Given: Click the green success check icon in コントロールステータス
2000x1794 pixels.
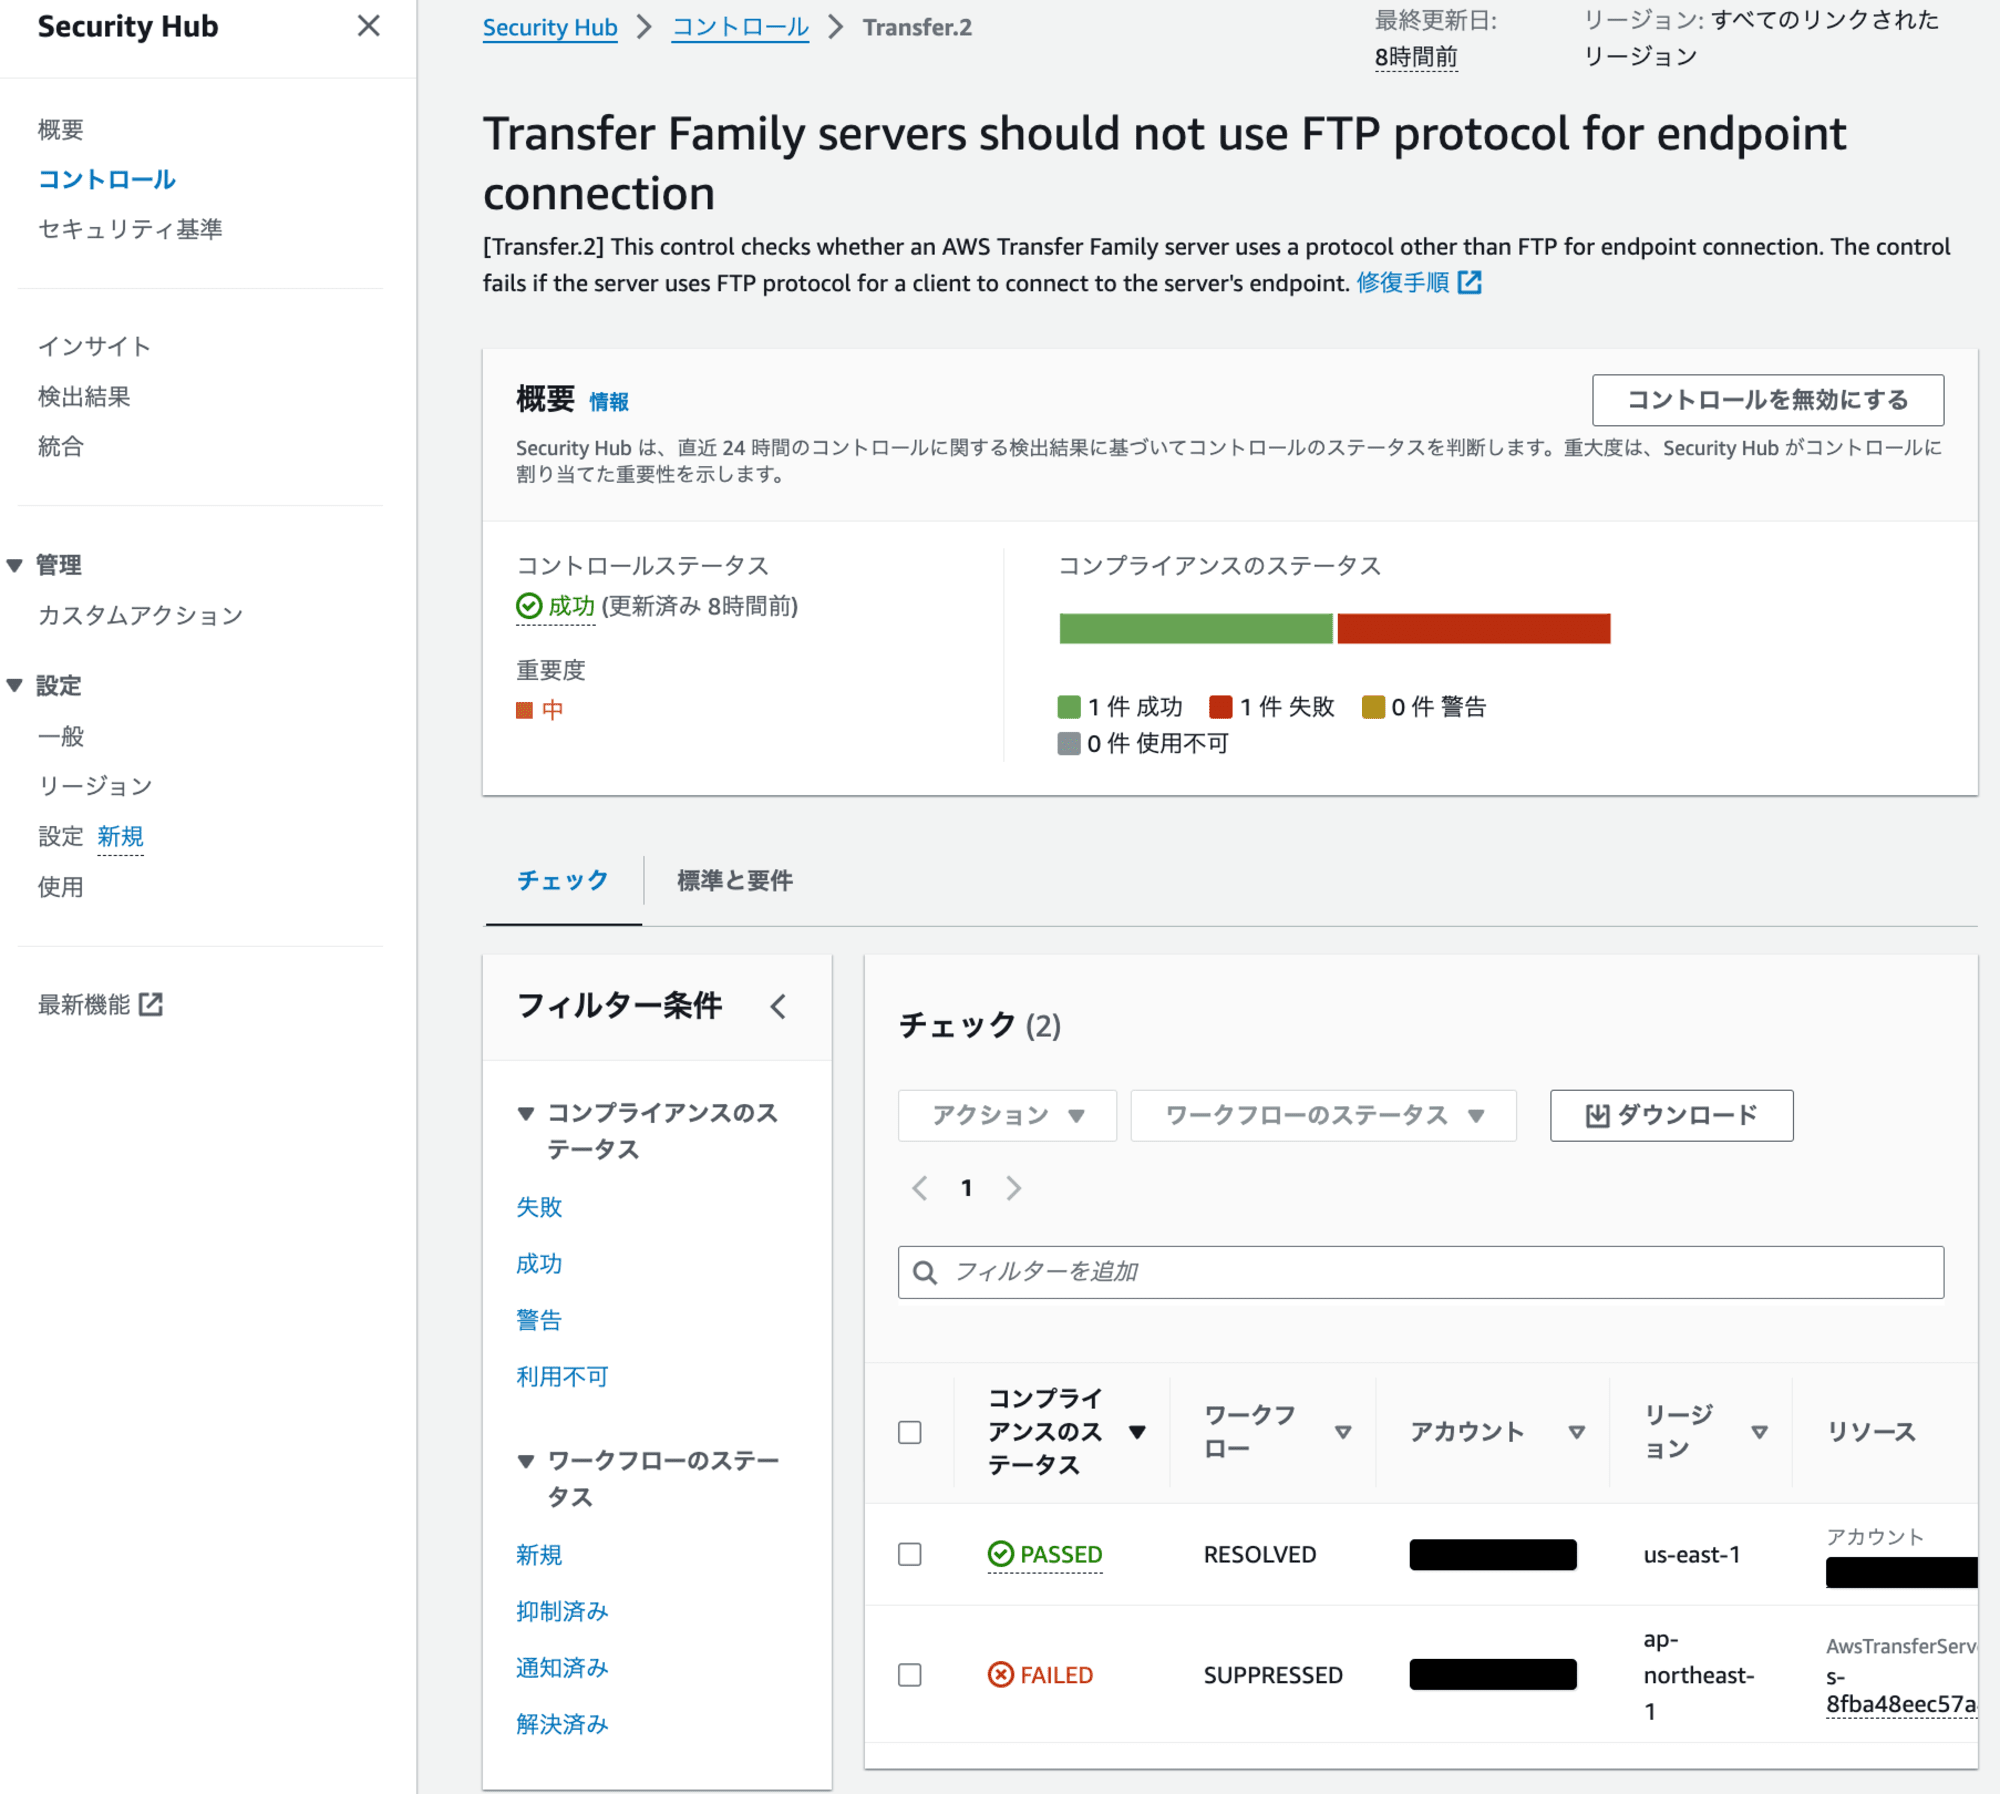Looking at the screenshot, I should coord(529,606).
